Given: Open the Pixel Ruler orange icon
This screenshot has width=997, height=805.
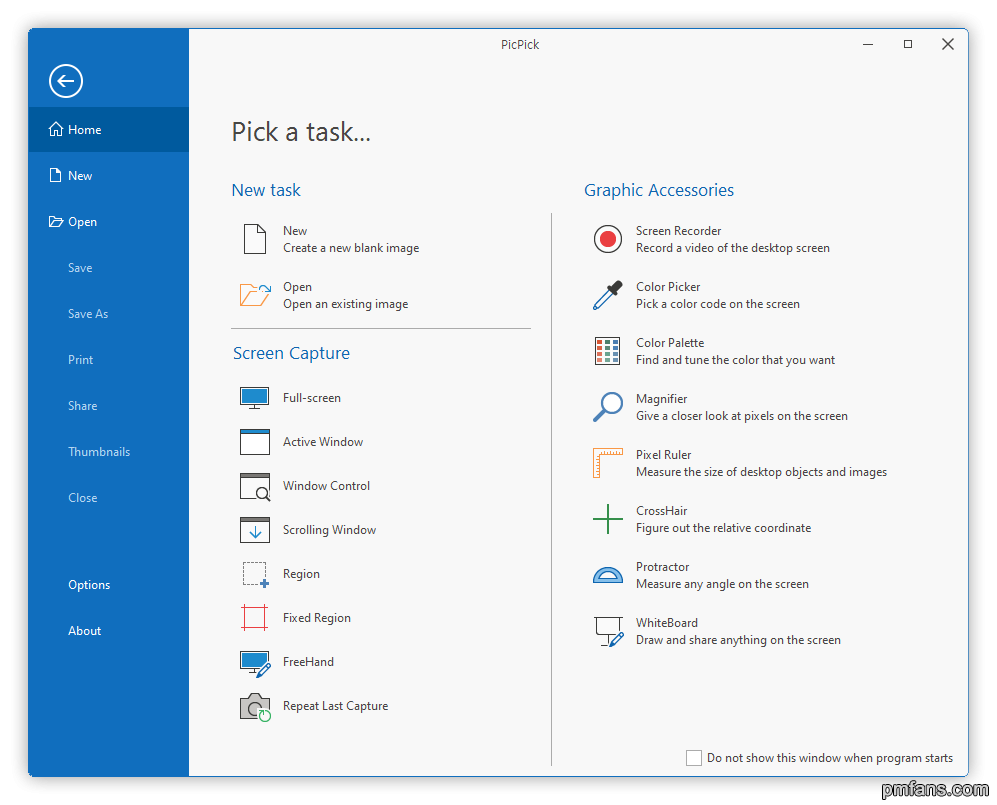Looking at the screenshot, I should 608,463.
